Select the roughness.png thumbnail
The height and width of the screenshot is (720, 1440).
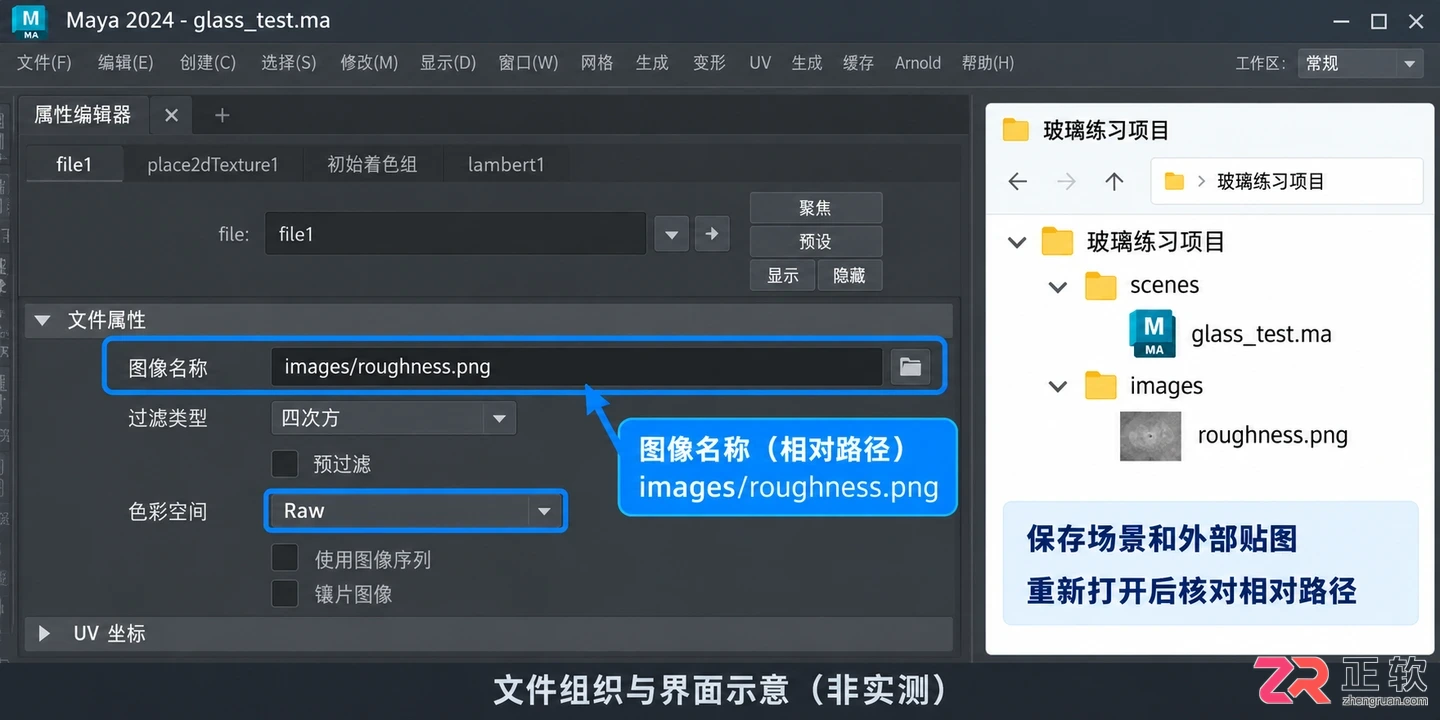point(1150,435)
